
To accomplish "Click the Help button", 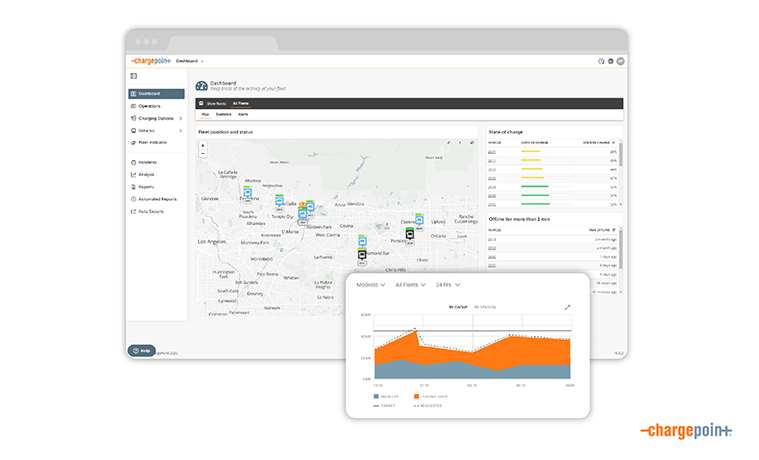I will 141,351.
